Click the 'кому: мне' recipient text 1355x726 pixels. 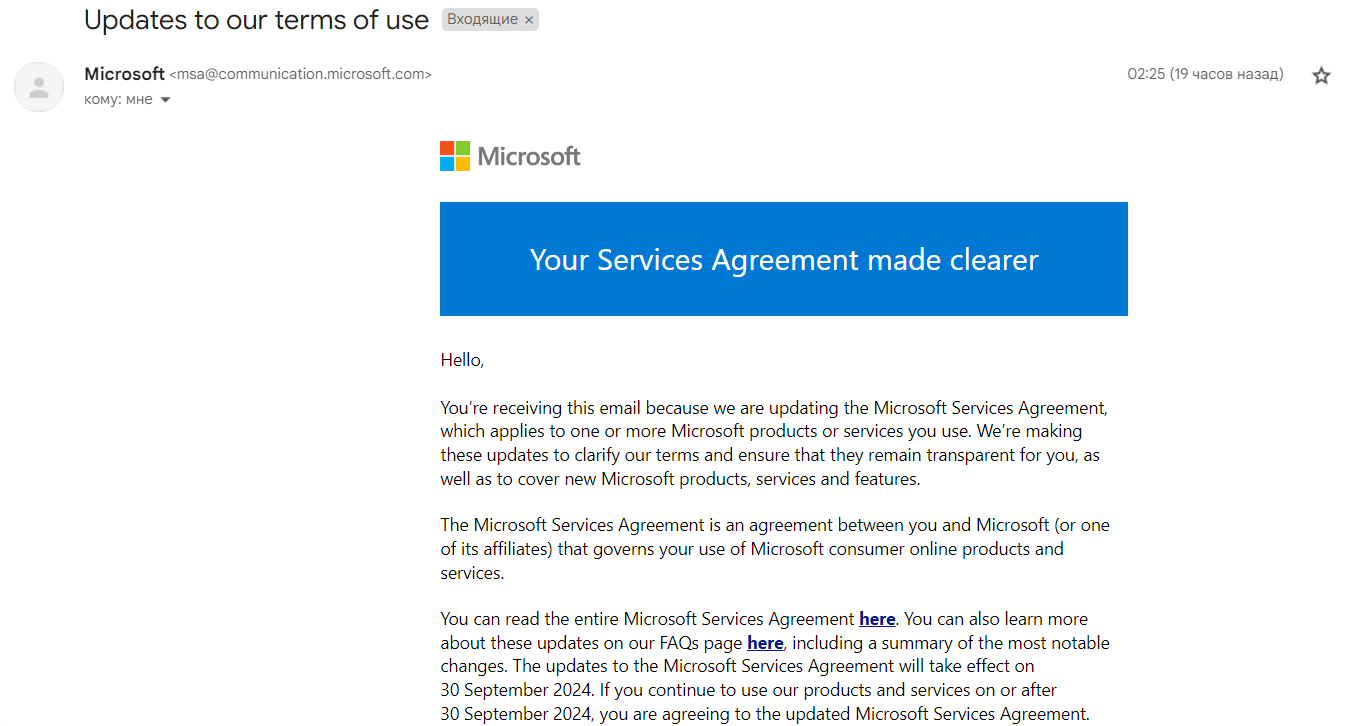118,100
